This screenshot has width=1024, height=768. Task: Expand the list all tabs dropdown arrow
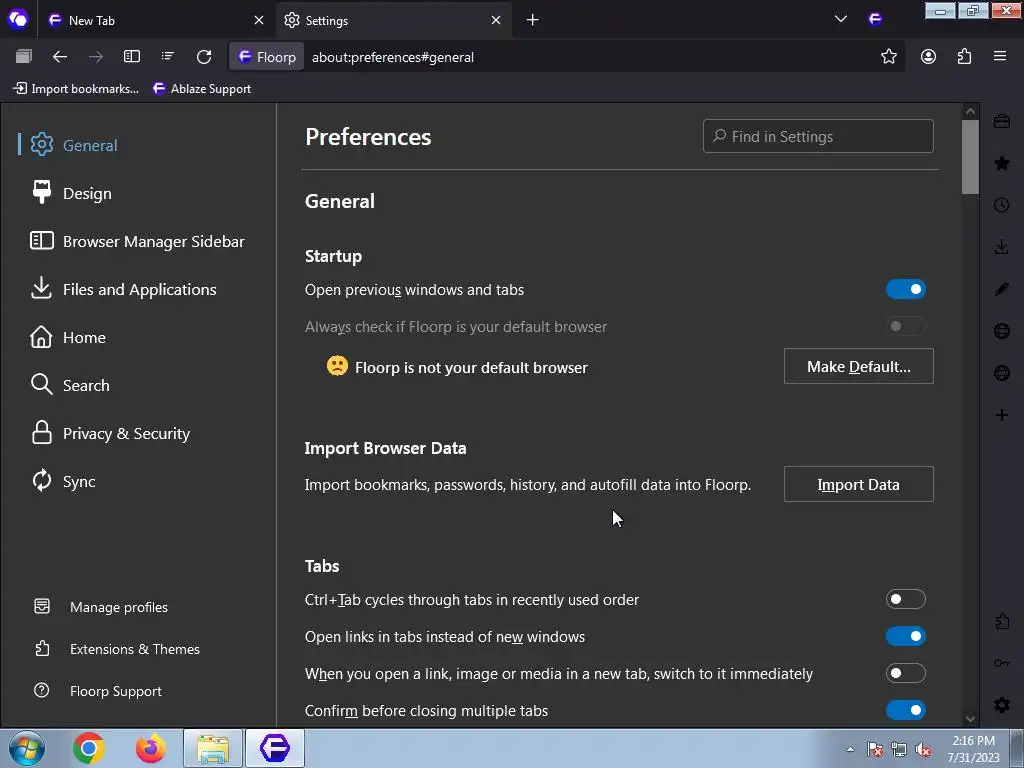tap(840, 19)
